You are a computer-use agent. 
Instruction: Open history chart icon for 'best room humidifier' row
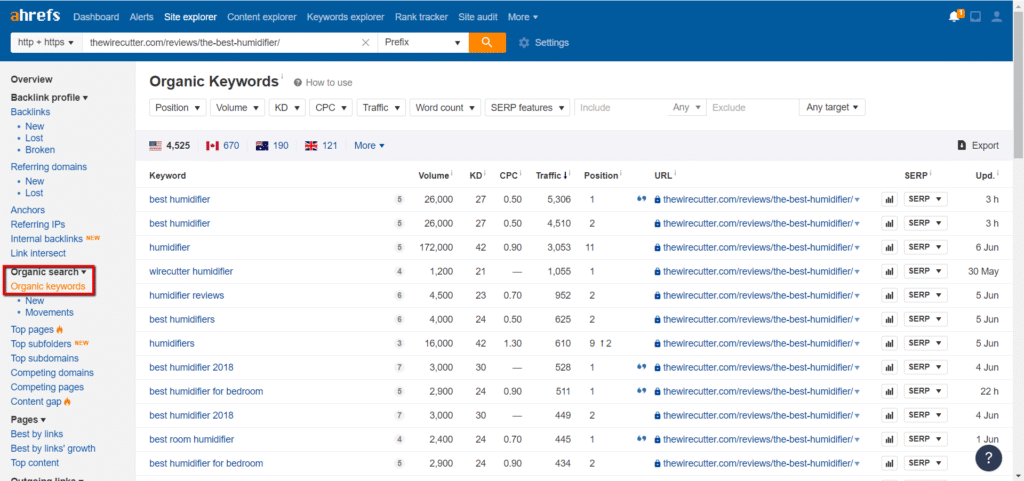pyautogui.click(x=889, y=439)
